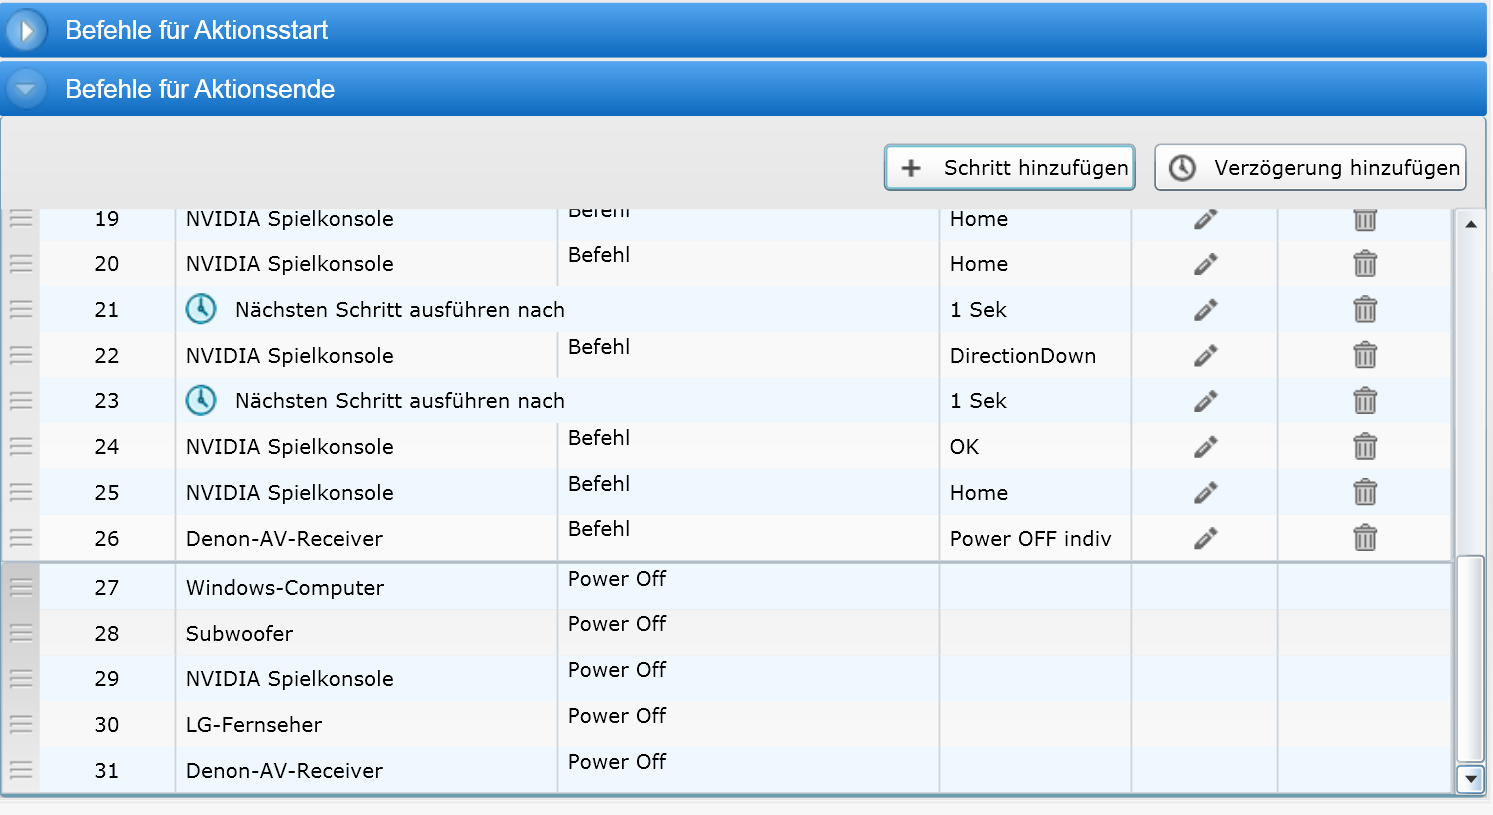Delete step 26 Denon-AV-Receiver command

[1365, 538]
